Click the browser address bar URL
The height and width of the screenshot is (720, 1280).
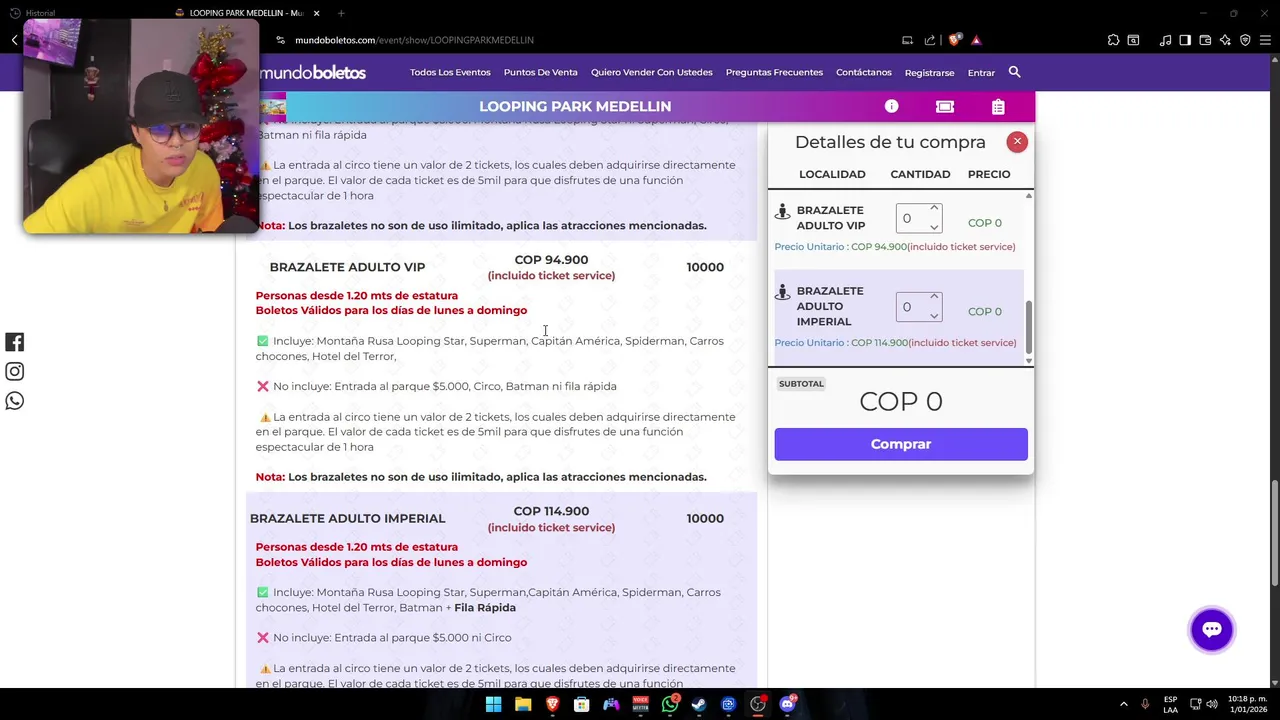point(414,40)
